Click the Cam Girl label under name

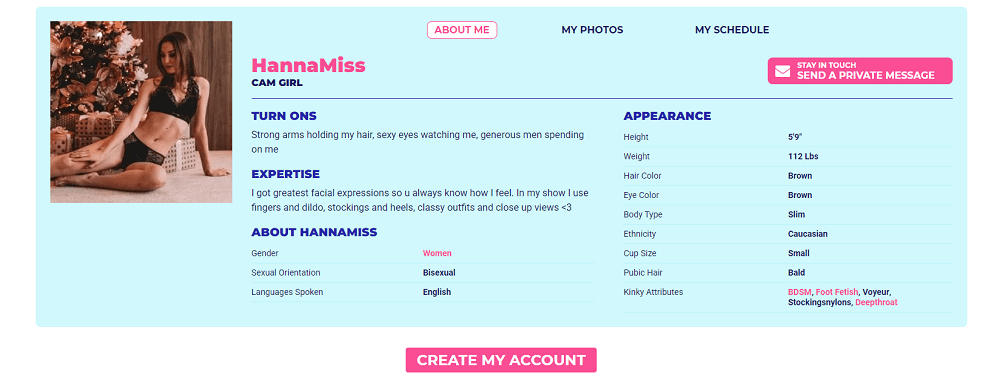(x=277, y=83)
